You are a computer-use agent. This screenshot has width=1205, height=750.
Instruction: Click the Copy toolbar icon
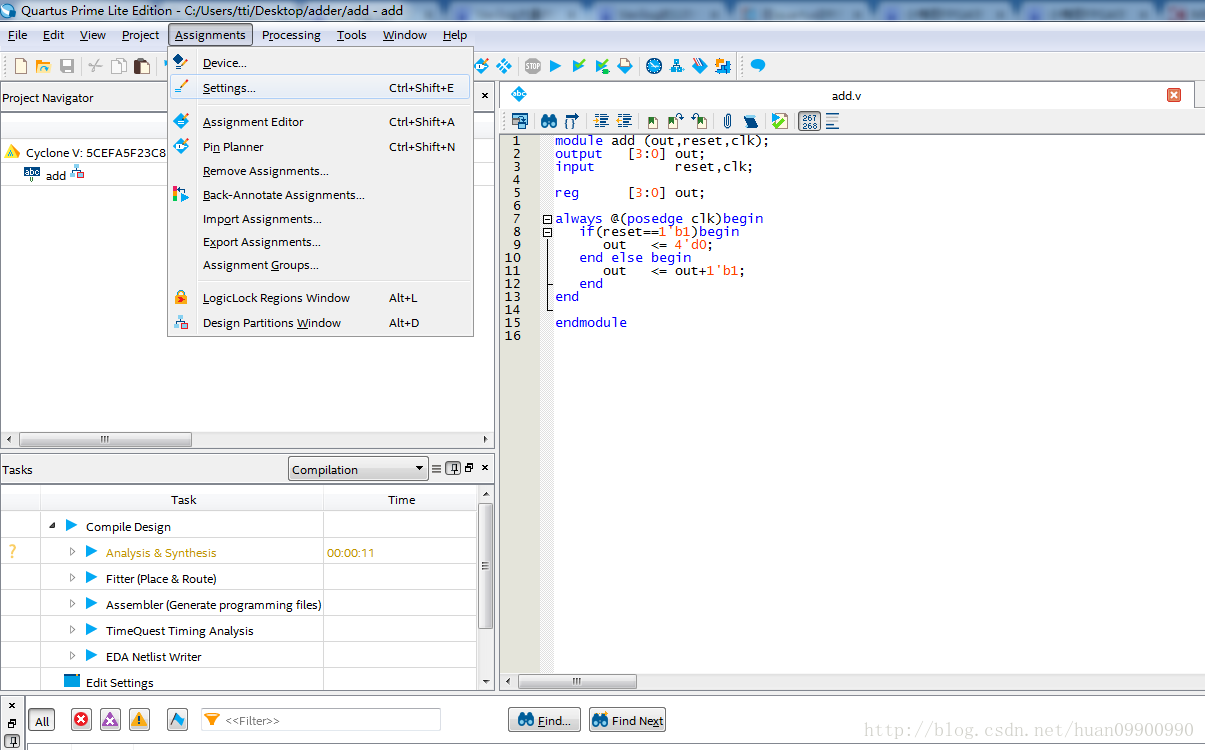click(x=118, y=66)
